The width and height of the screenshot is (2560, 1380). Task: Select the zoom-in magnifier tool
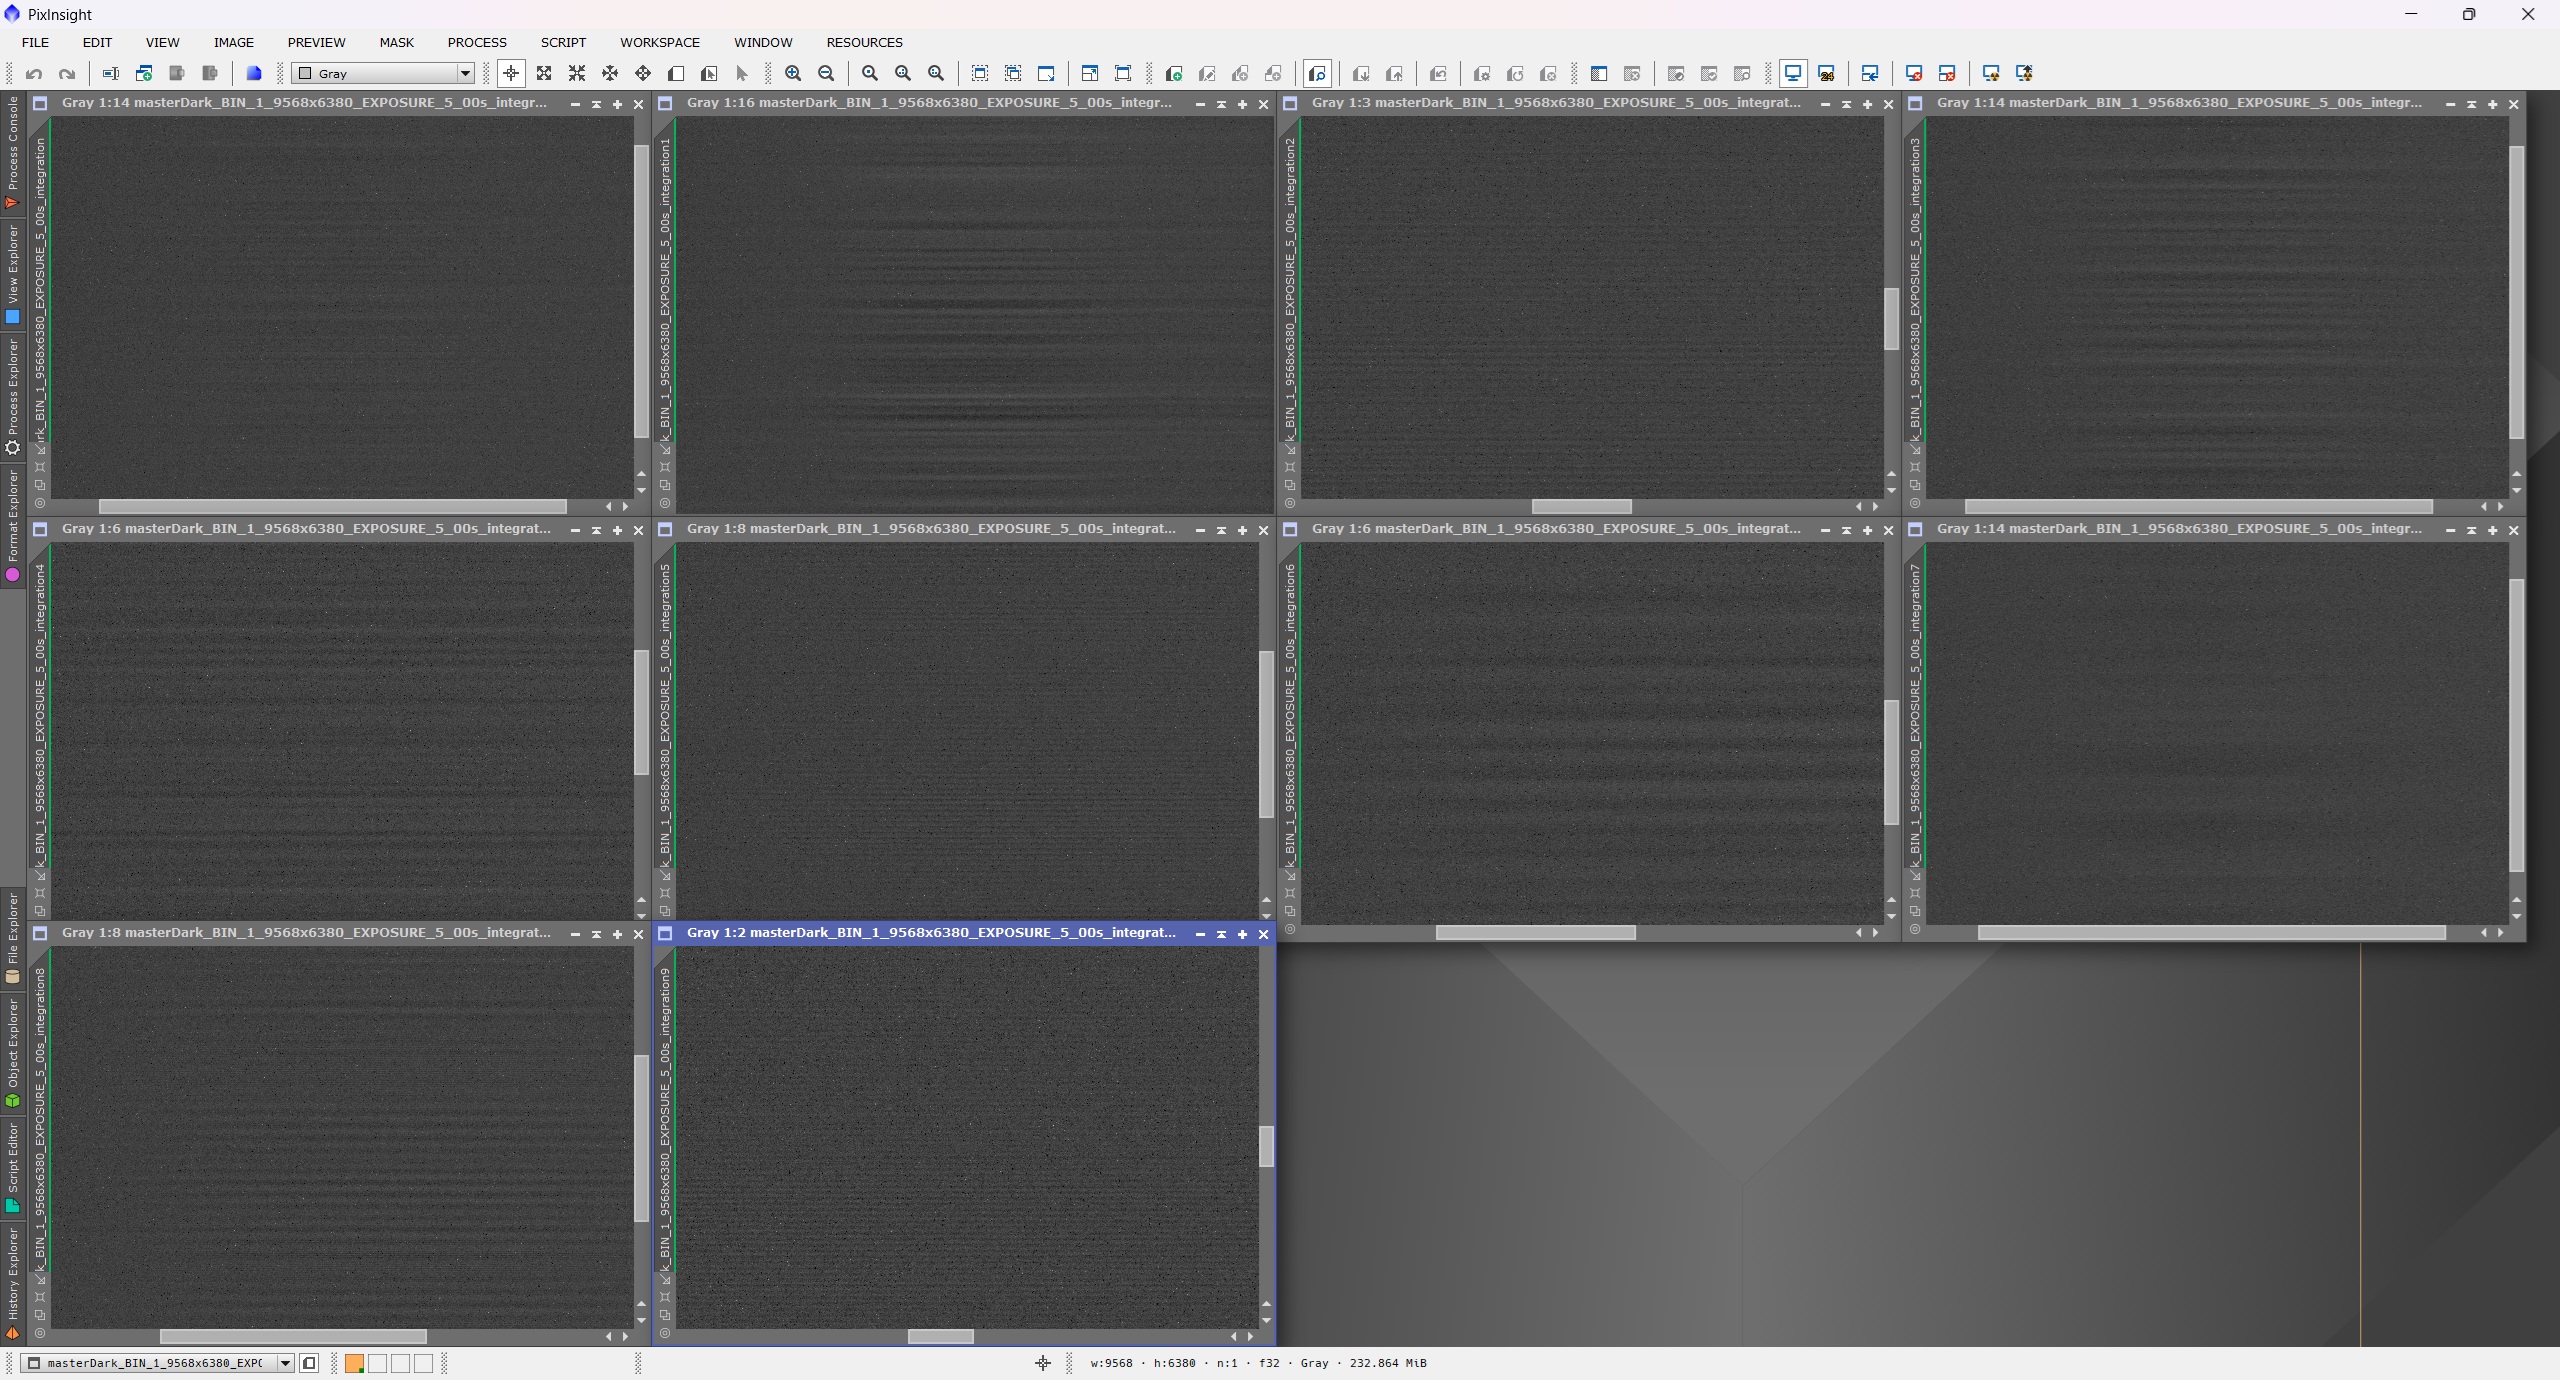[x=793, y=73]
